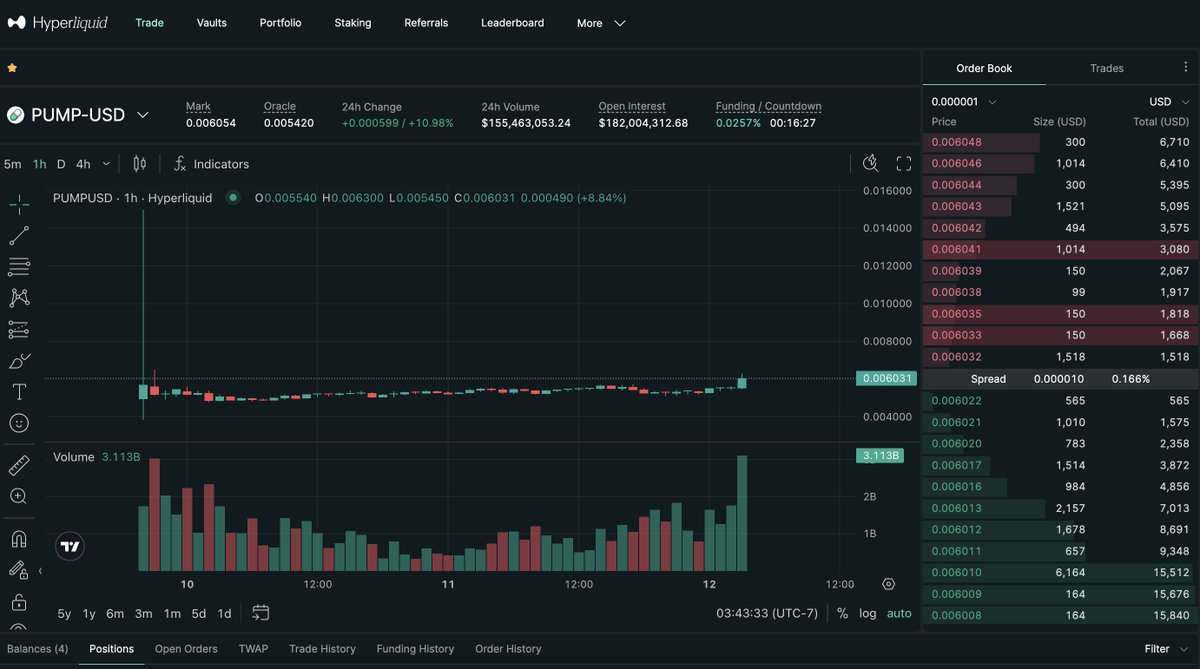Open the More navigation dropdown
The image size is (1200, 669).
601,23
